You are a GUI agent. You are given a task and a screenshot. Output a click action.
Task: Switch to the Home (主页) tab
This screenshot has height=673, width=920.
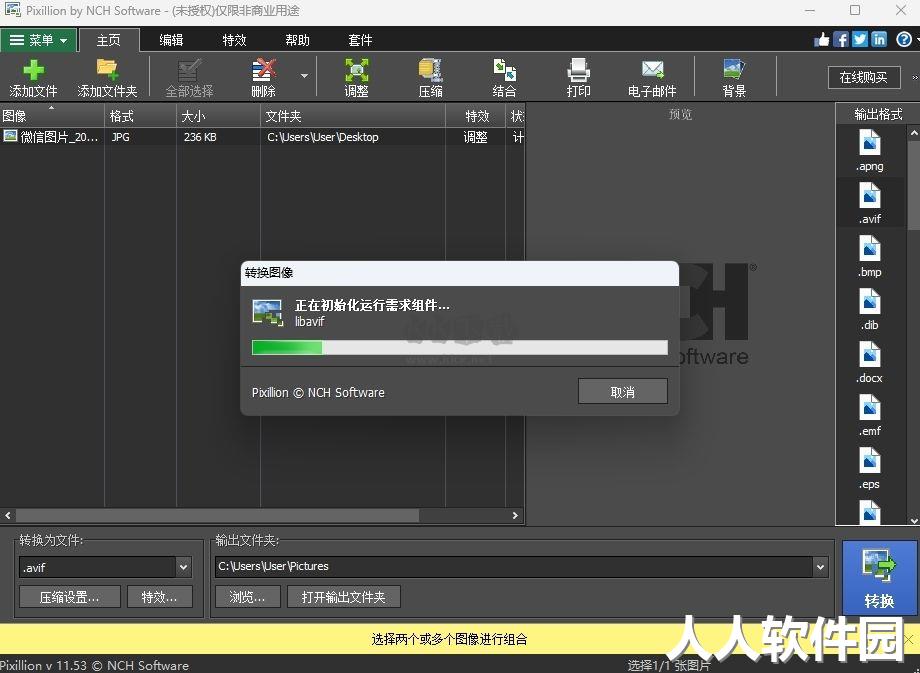coord(109,40)
